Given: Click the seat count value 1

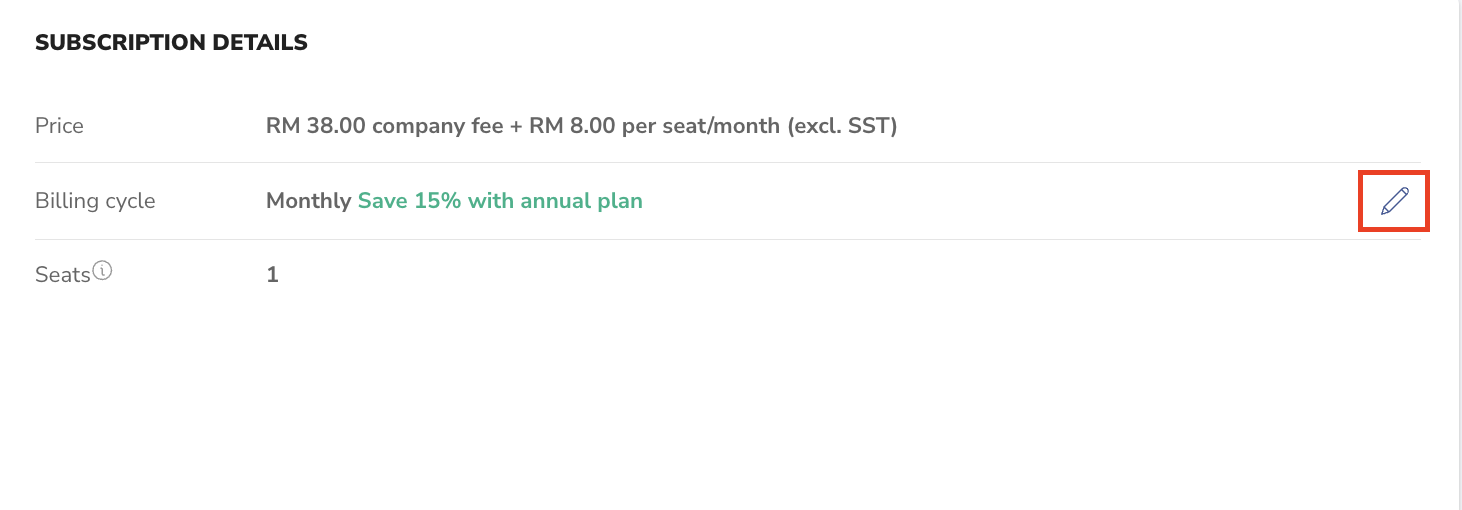Looking at the screenshot, I should 272,274.
